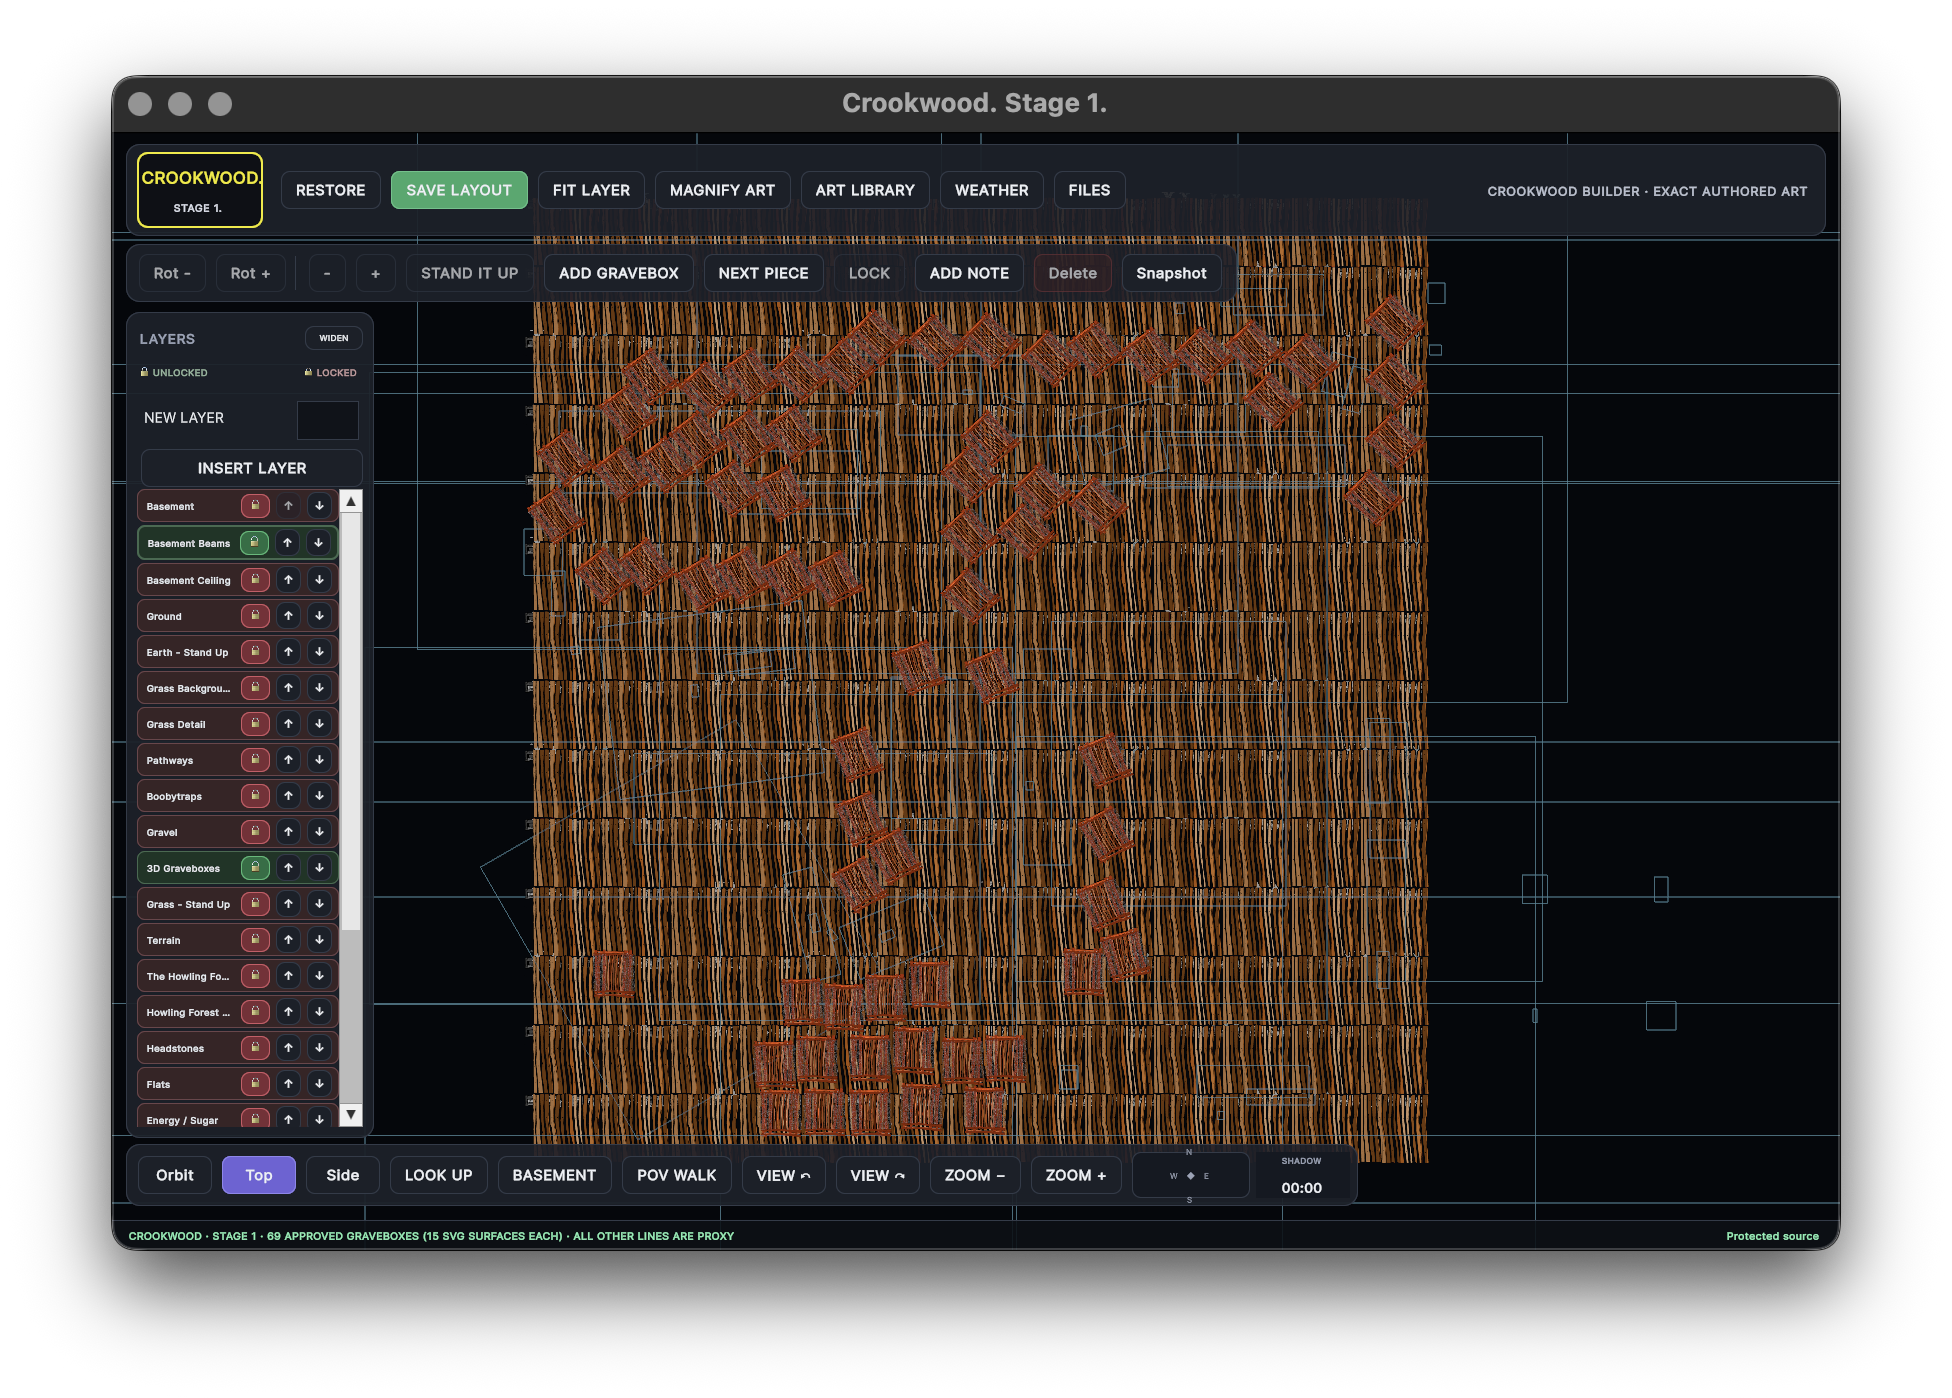Toggle lock on the Pathways layer
Image resolution: width=1952 pixels, height=1398 pixels.
(255, 760)
